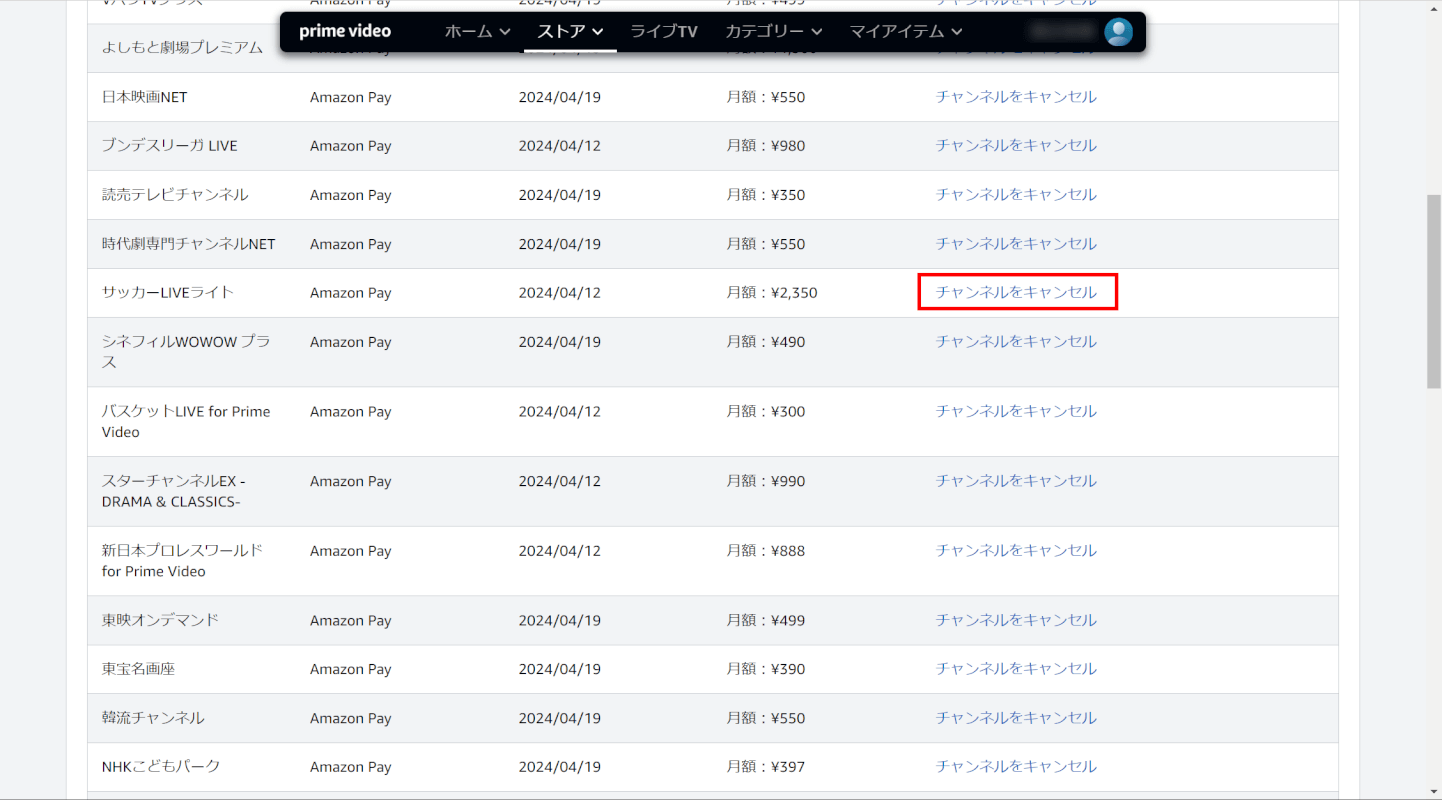Select the 月額:¥888 price cell
Image resolution: width=1442 pixels, height=800 pixels.
tap(766, 551)
